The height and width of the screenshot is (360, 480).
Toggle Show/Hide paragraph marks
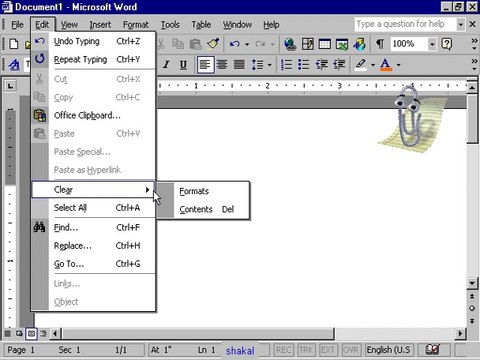coord(380,44)
